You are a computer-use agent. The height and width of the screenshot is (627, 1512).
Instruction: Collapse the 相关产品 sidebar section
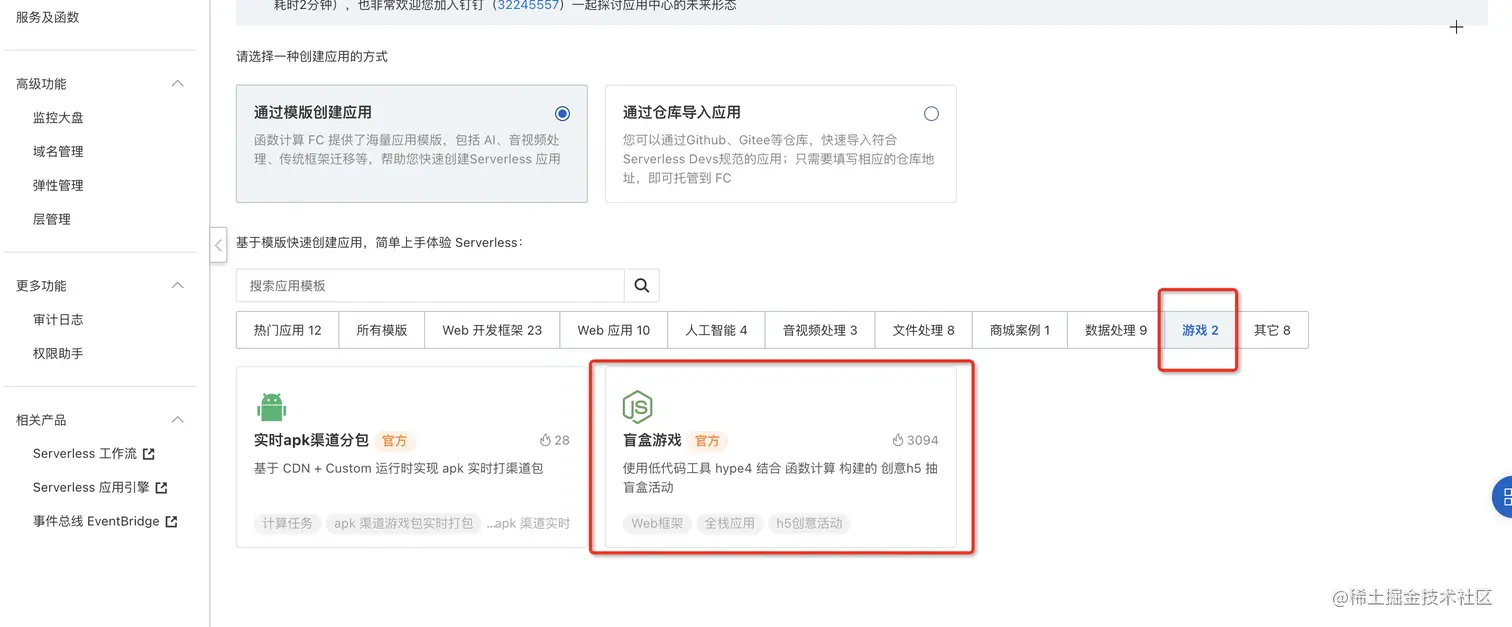(x=178, y=420)
